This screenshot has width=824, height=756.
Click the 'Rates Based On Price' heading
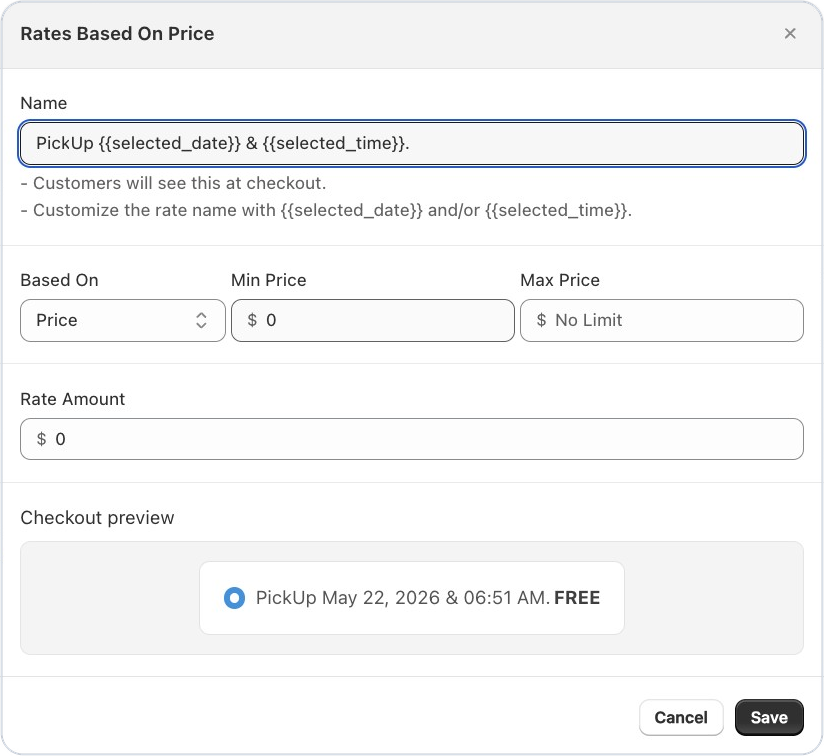(x=117, y=34)
